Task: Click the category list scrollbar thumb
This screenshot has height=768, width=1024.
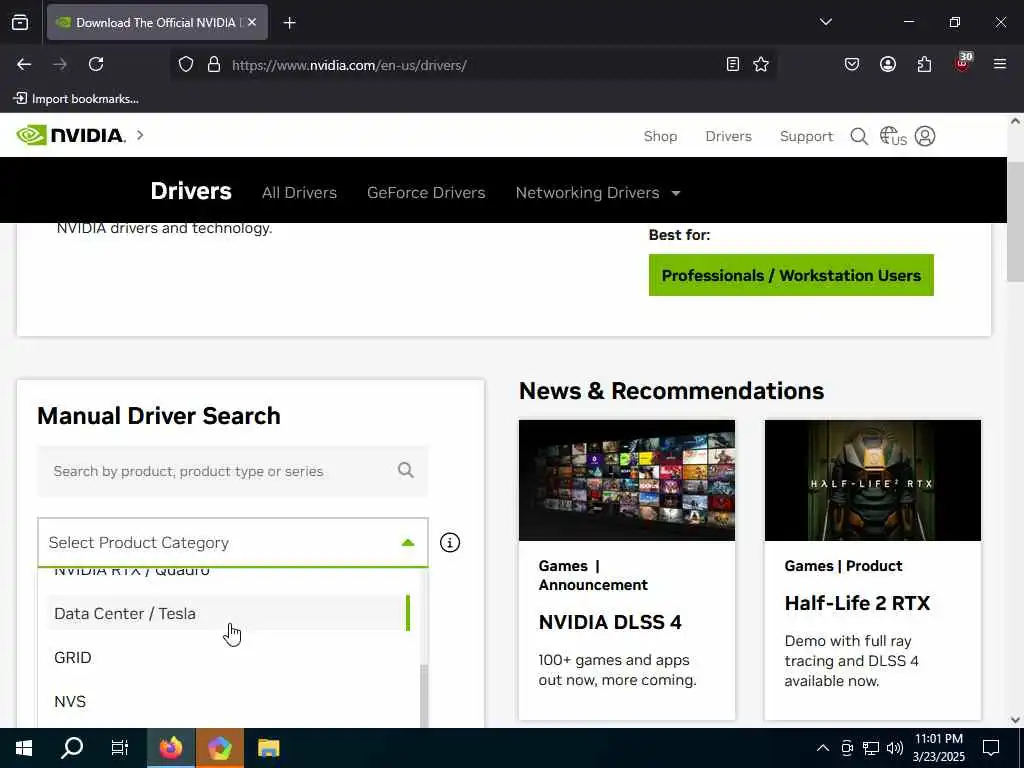Action: [x=424, y=696]
